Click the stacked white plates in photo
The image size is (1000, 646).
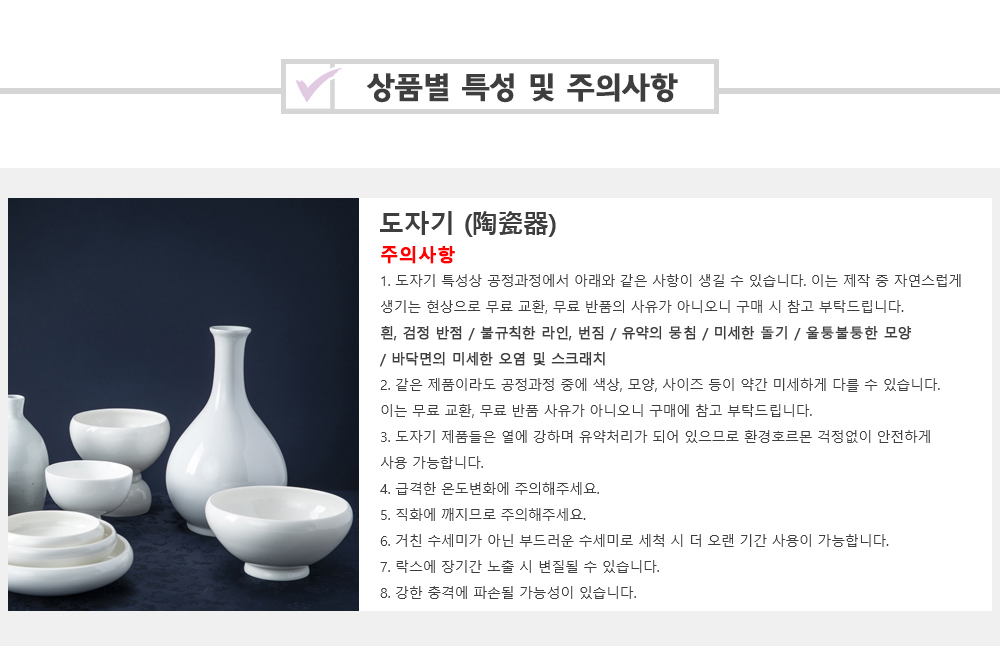point(69,550)
